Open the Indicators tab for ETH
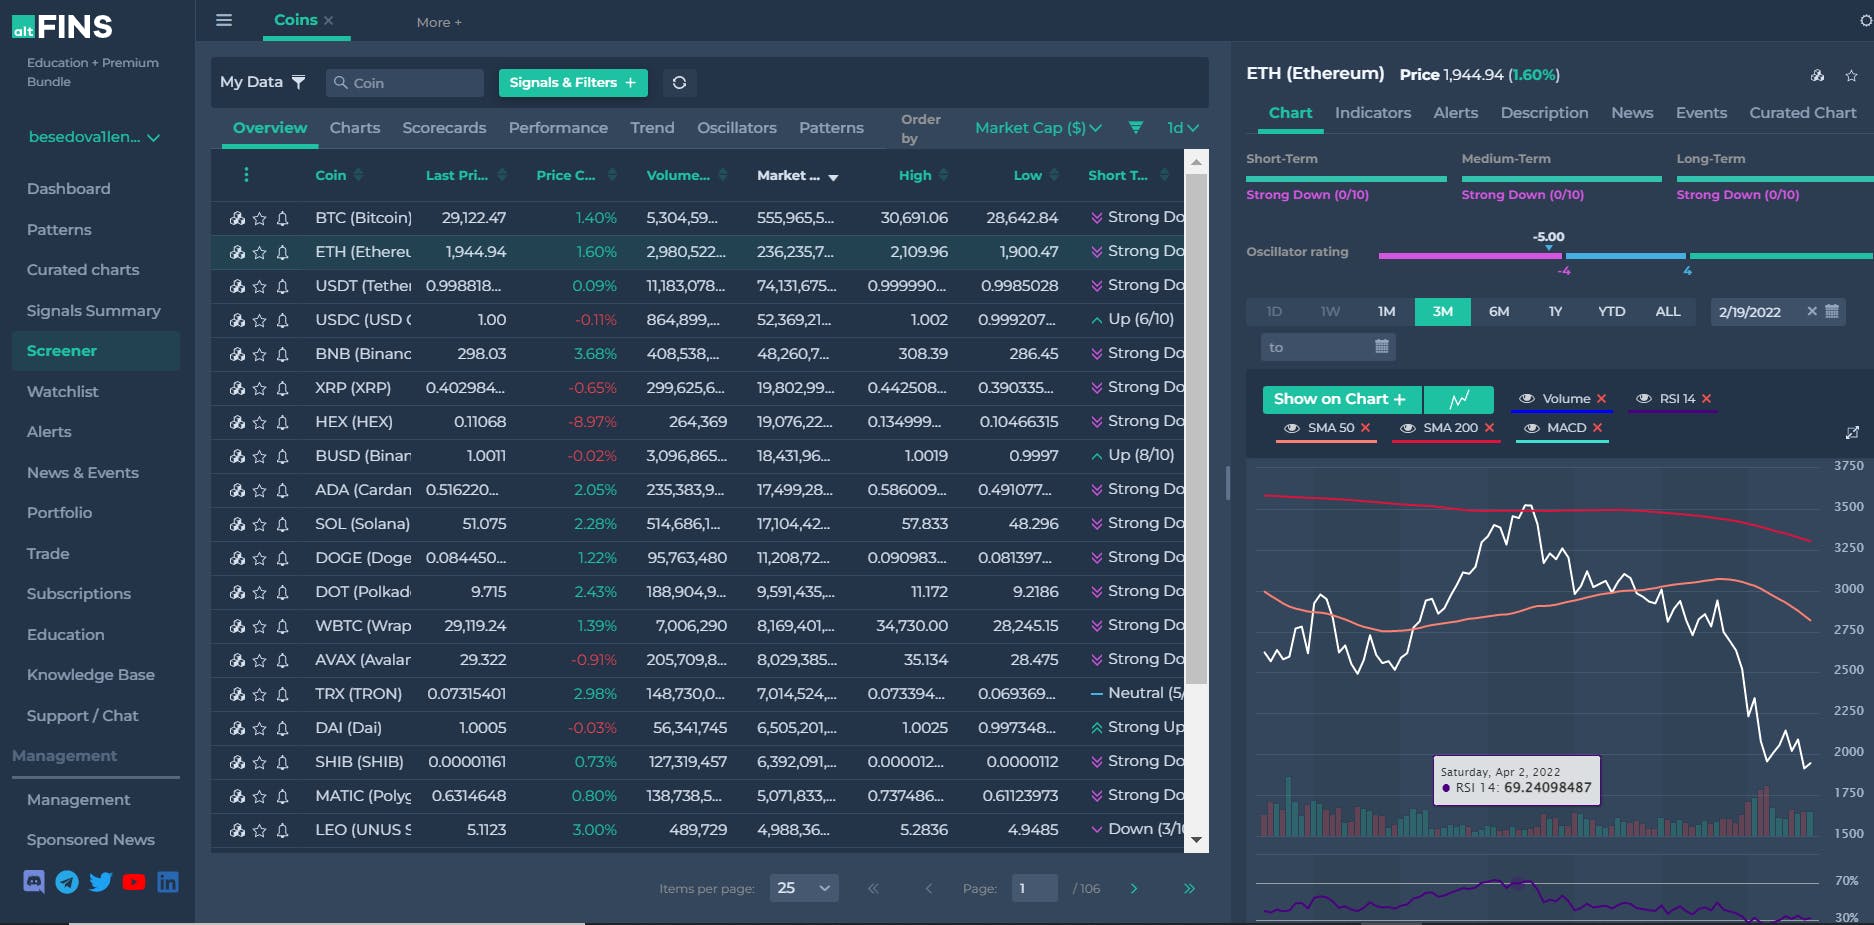 (x=1373, y=113)
